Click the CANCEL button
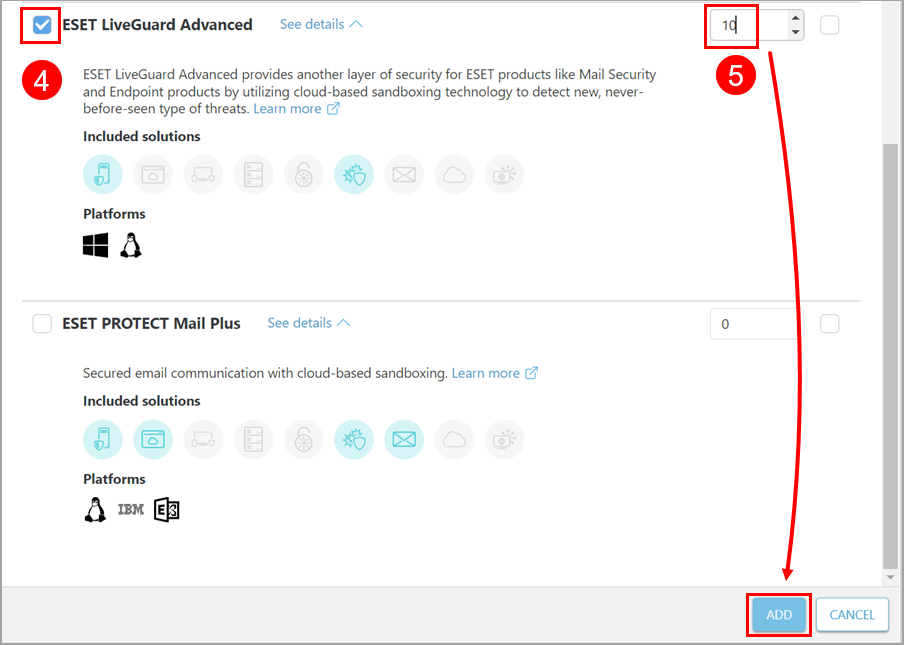The height and width of the screenshot is (645, 904). [852, 614]
